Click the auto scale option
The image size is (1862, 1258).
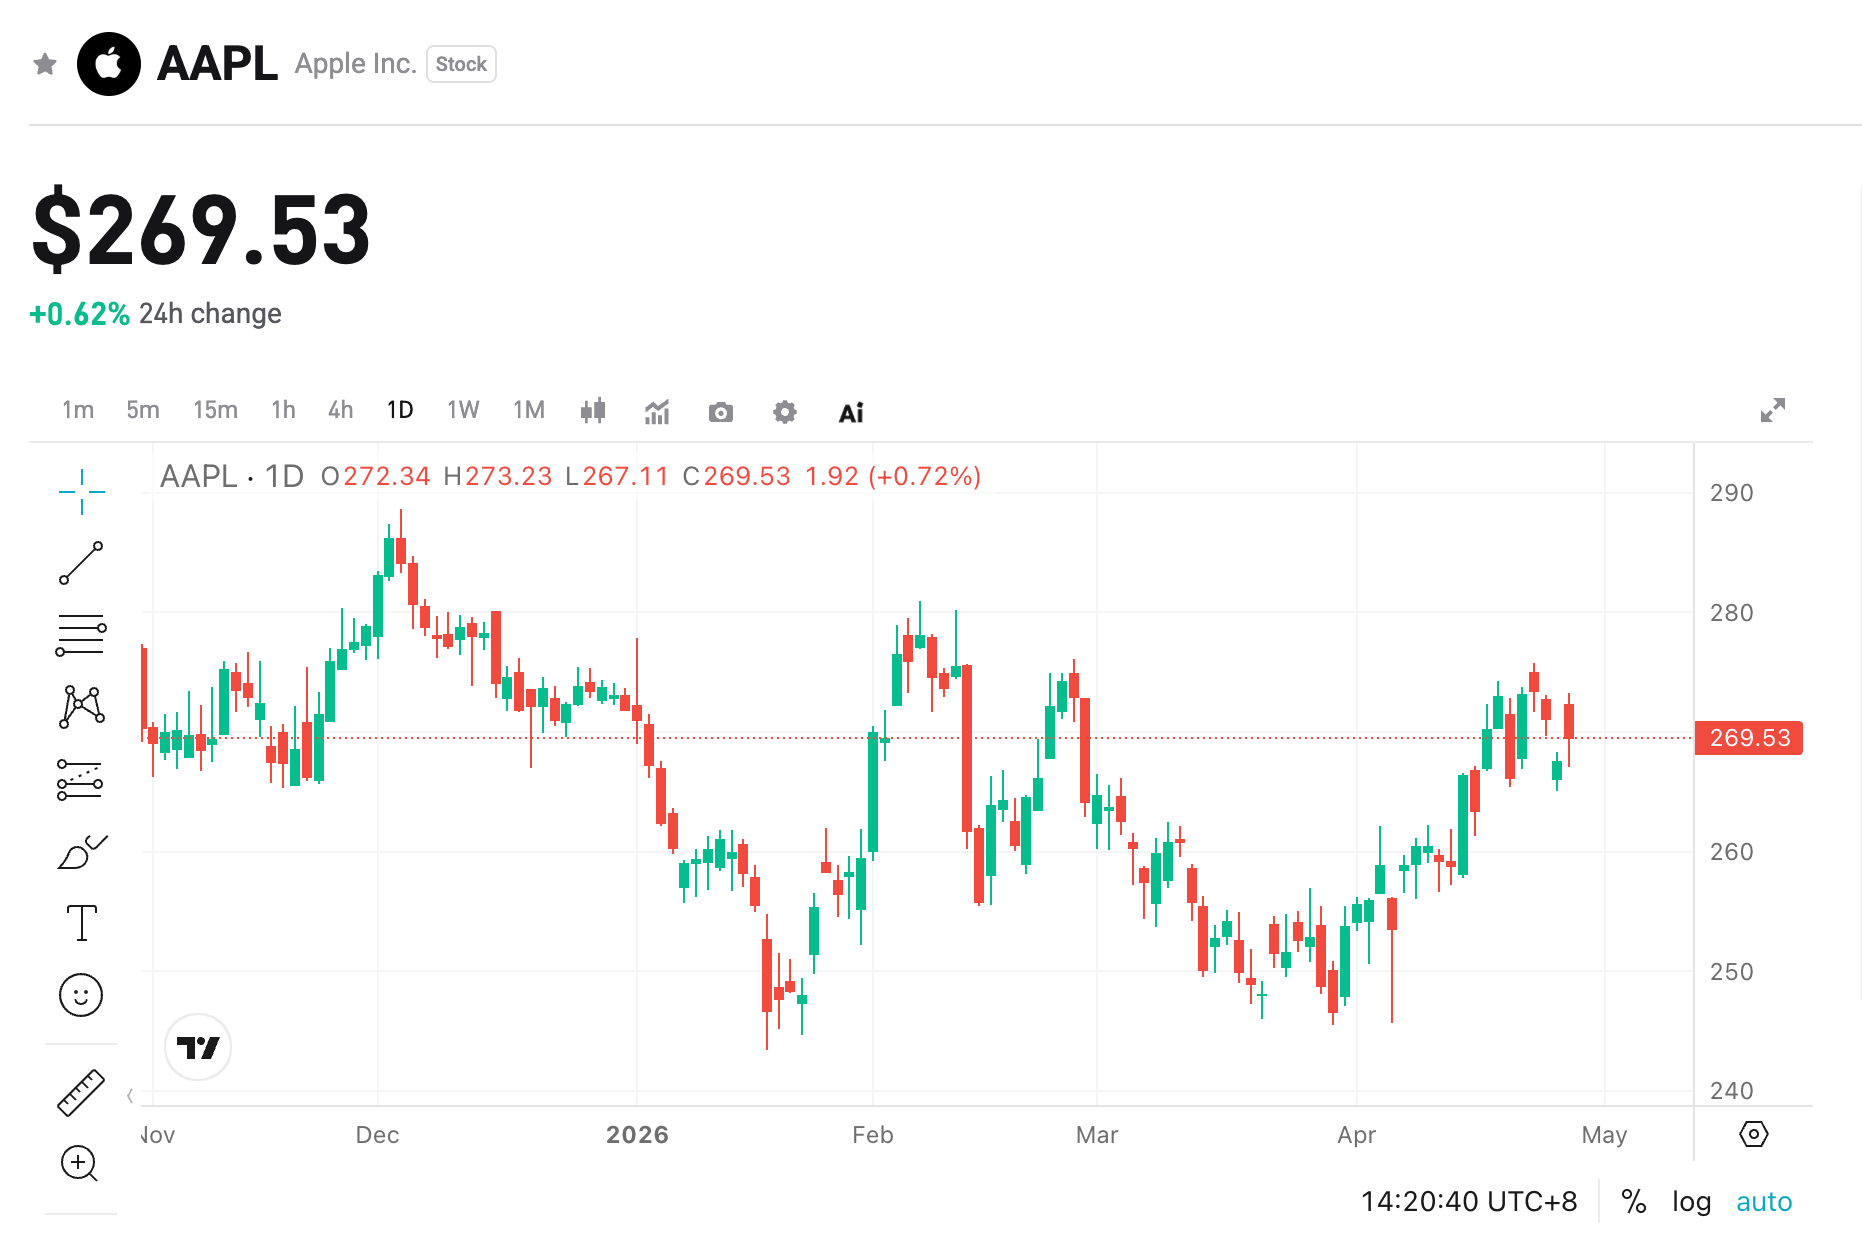1763,1200
